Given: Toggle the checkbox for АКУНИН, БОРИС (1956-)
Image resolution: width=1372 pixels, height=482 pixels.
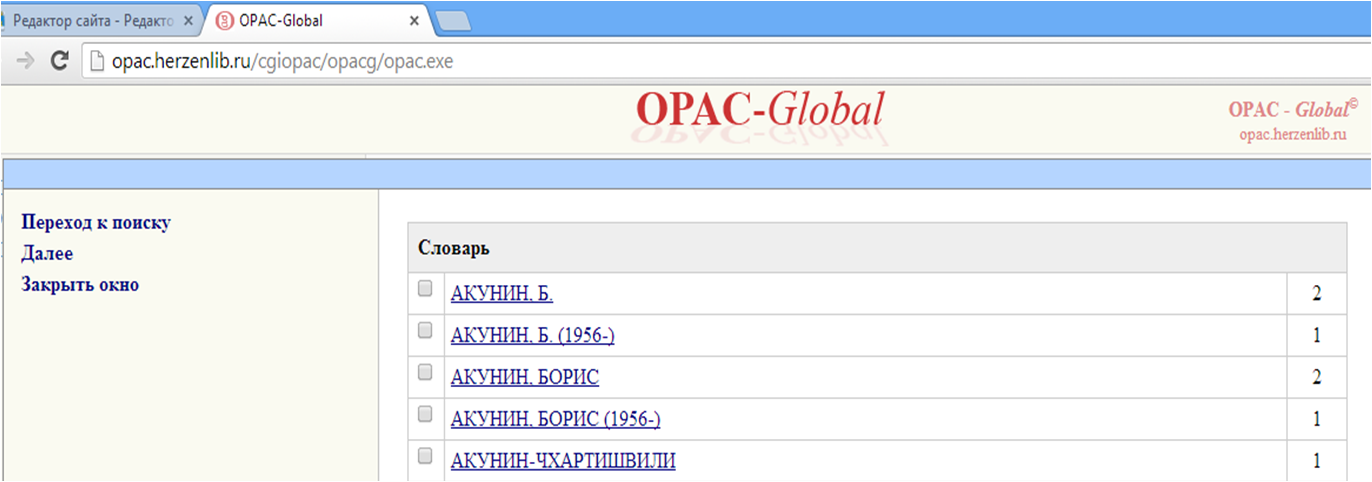Looking at the screenshot, I should 425,414.
